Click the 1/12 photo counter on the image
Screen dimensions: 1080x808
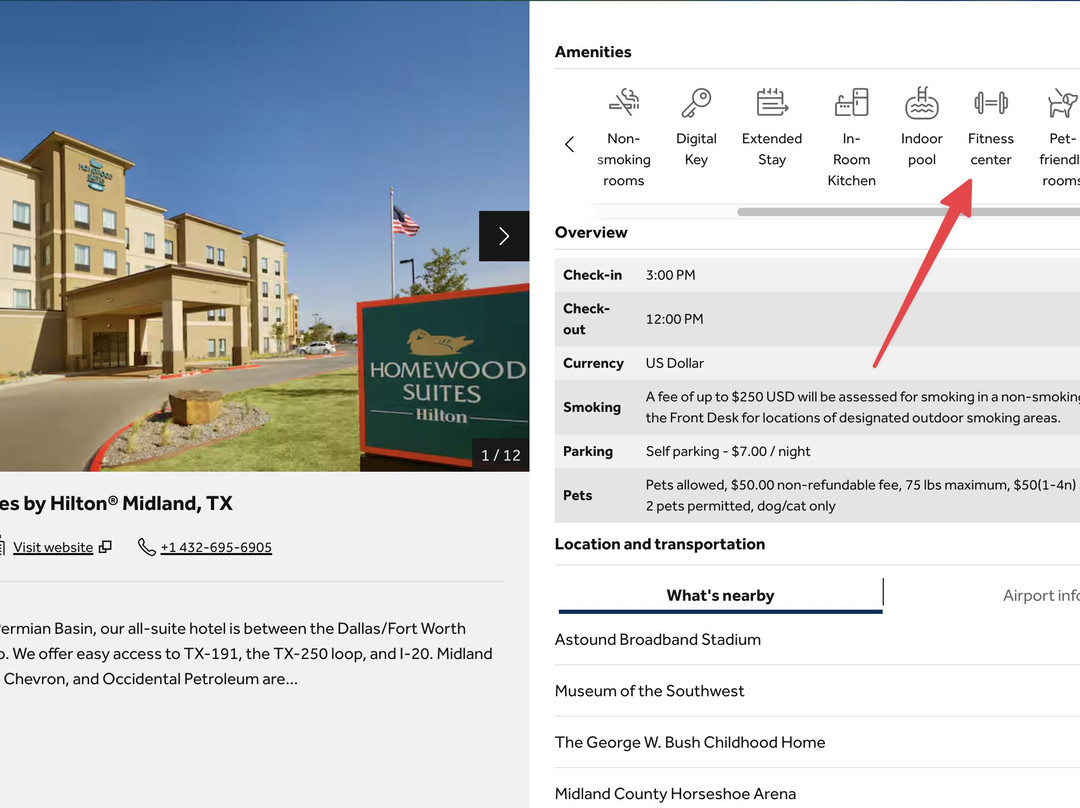click(499, 454)
